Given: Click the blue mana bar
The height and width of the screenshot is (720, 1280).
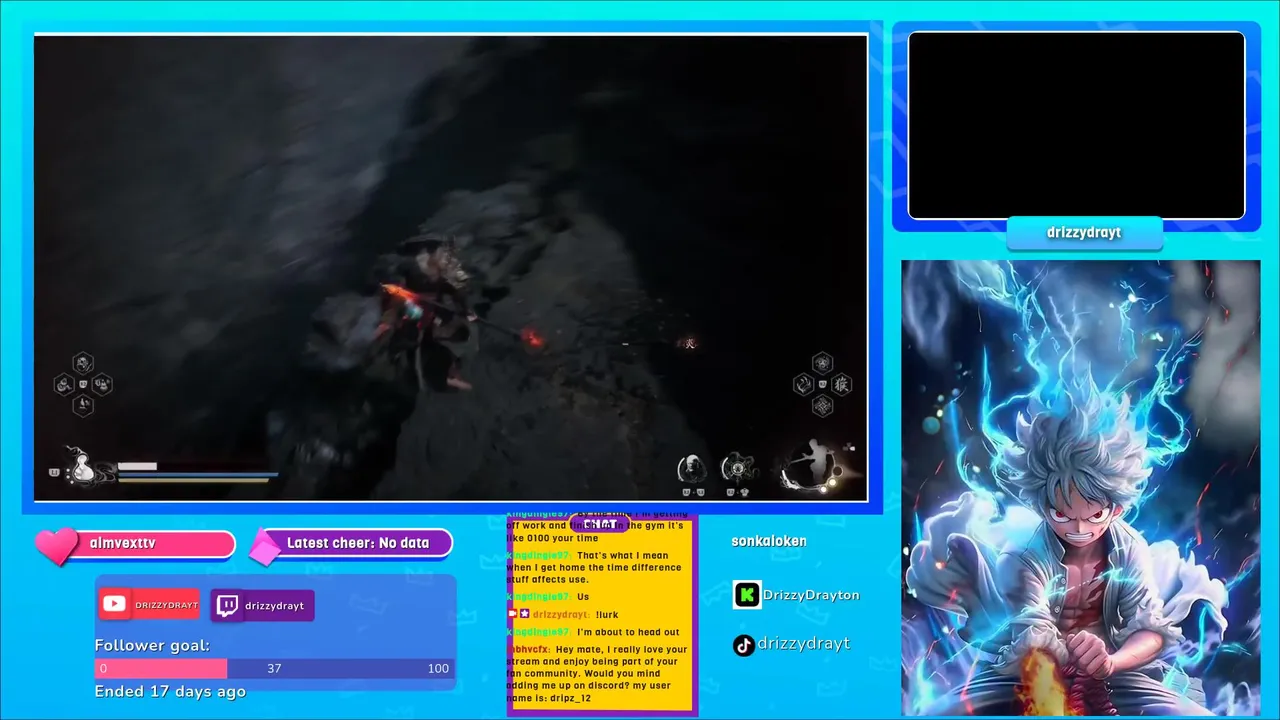Looking at the screenshot, I should (198, 475).
